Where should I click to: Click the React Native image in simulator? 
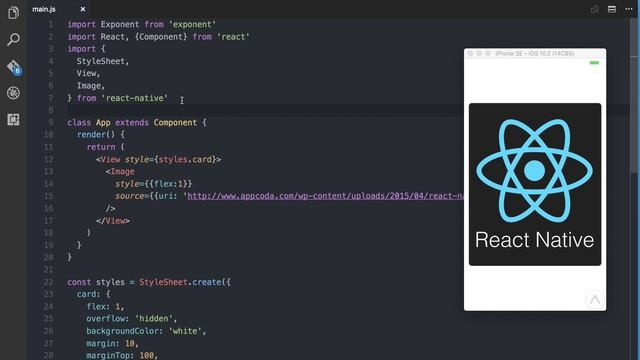click(535, 184)
